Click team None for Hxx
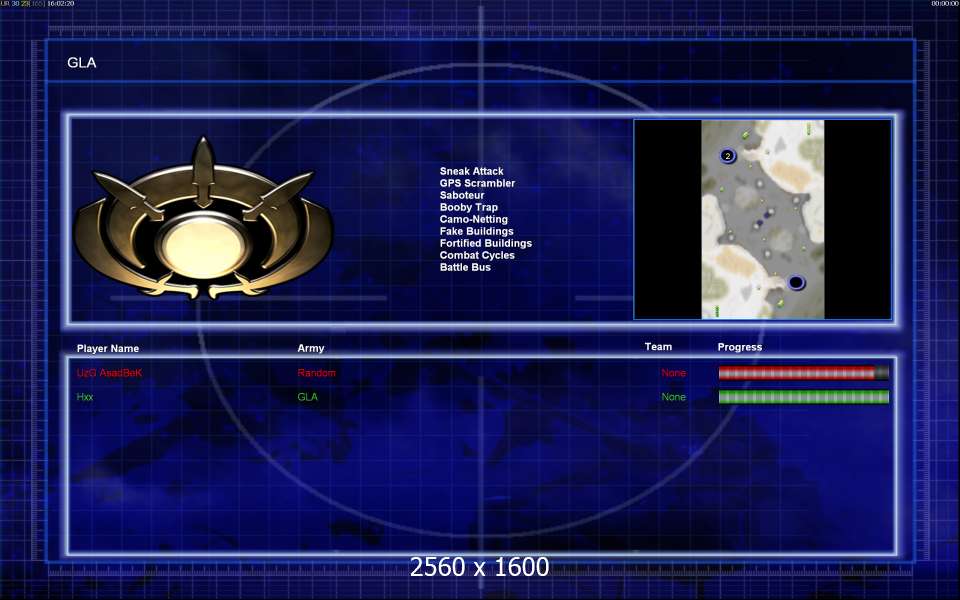960x600 pixels. coord(673,397)
